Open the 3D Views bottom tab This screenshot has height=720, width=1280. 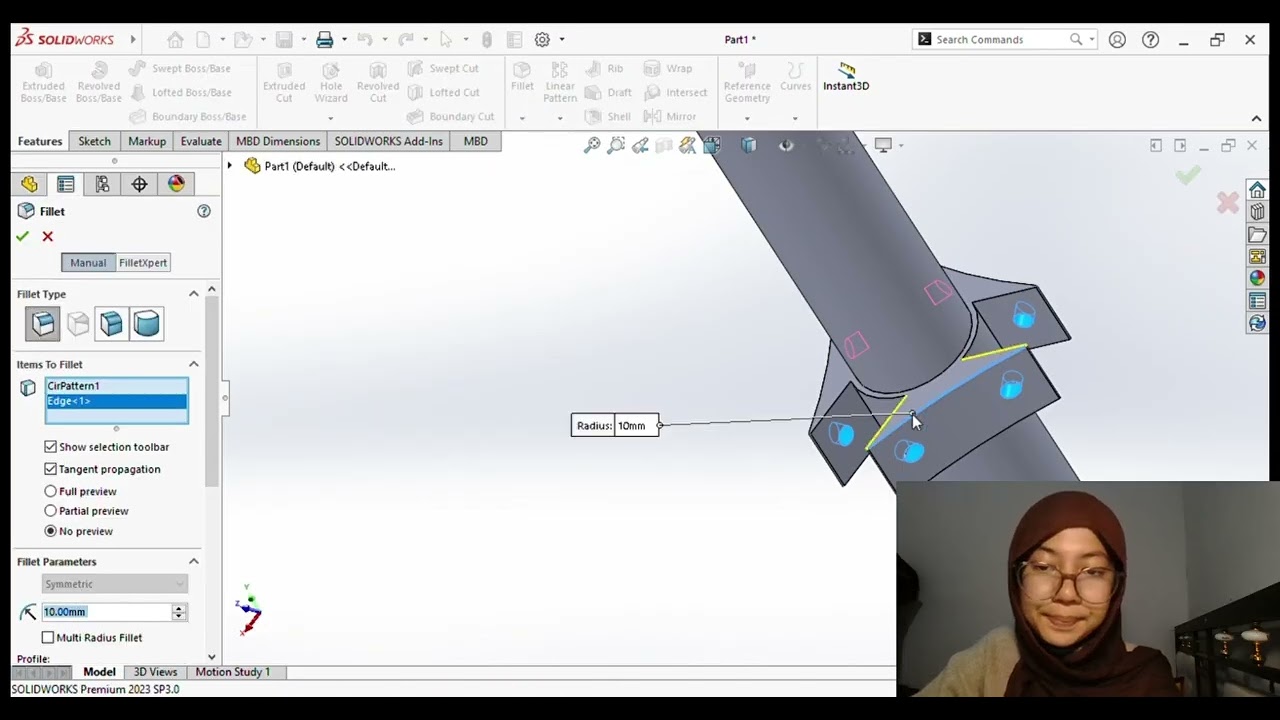(155, 672)
